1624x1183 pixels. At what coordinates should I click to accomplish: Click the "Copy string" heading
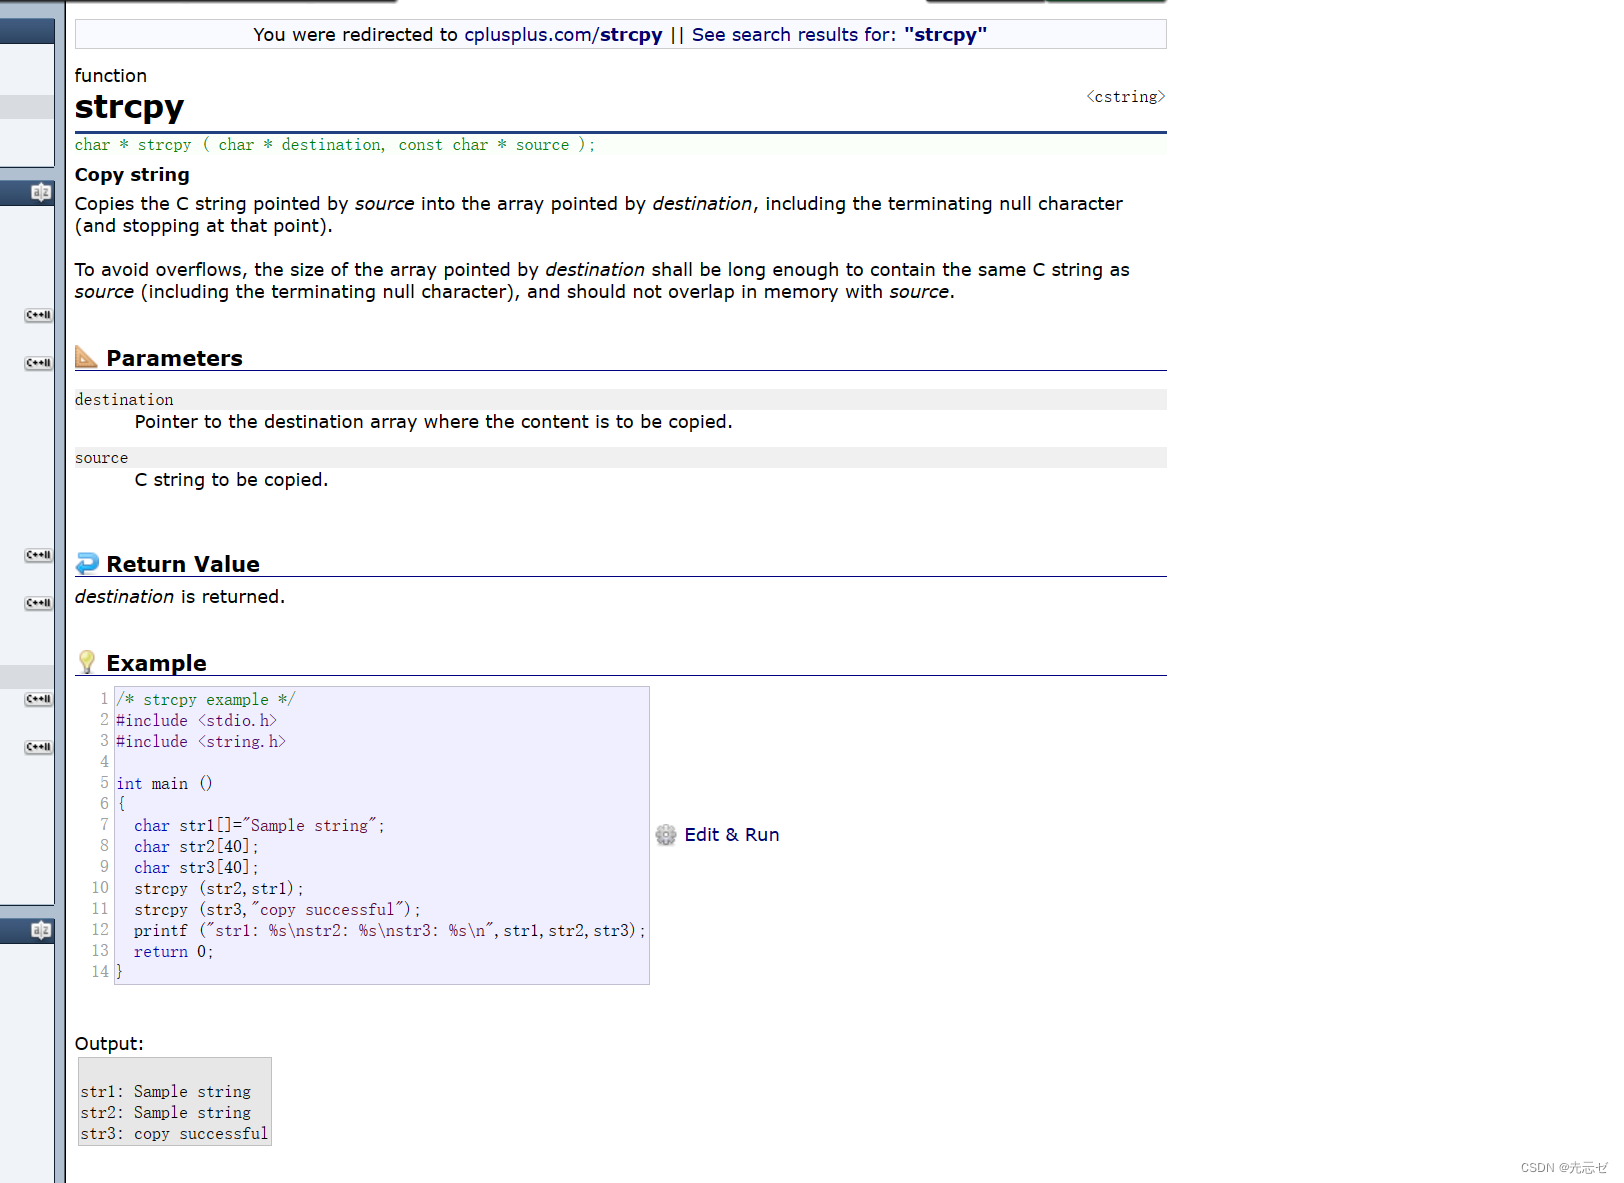132,175
